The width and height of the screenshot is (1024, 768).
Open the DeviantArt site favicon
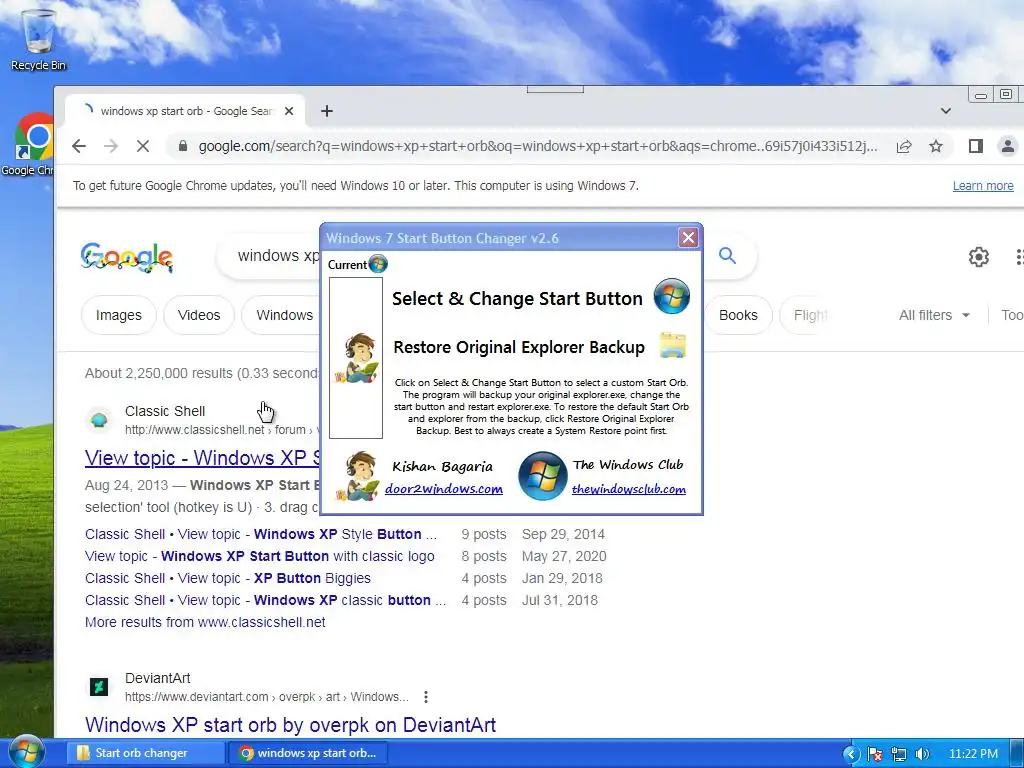click(99, 687)
